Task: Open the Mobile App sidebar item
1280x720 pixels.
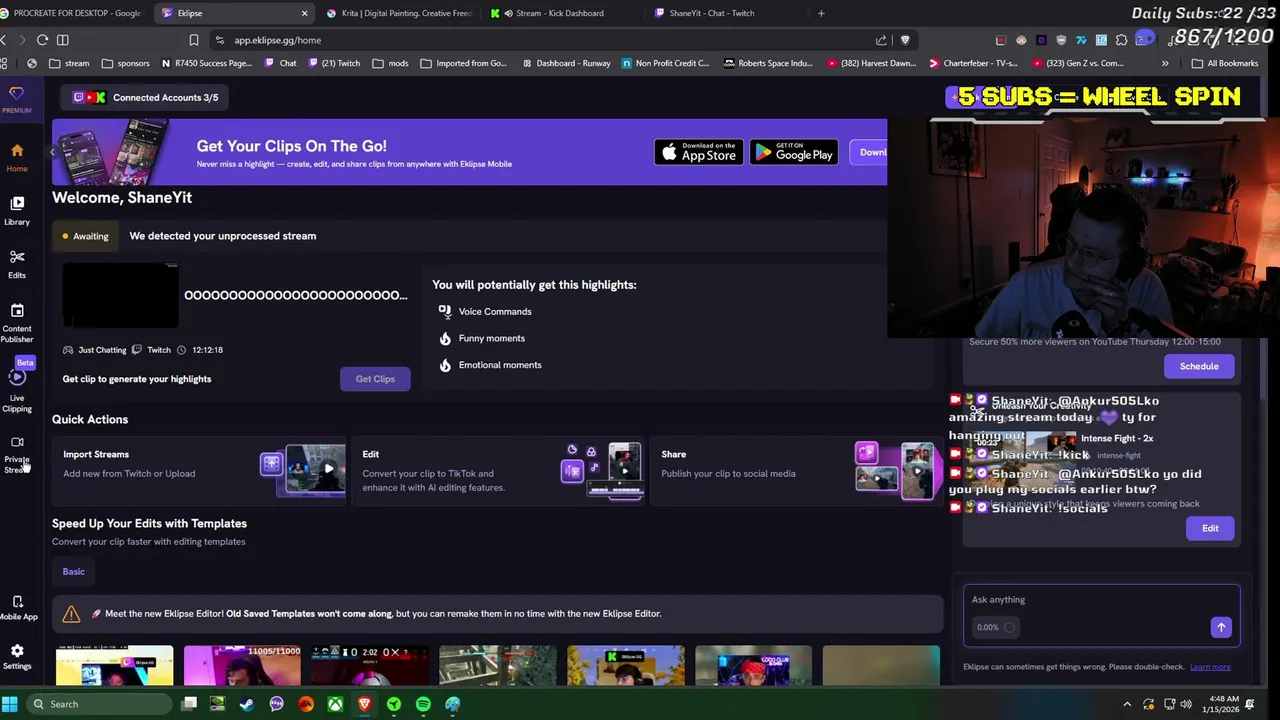Action: tap(18, 607)
